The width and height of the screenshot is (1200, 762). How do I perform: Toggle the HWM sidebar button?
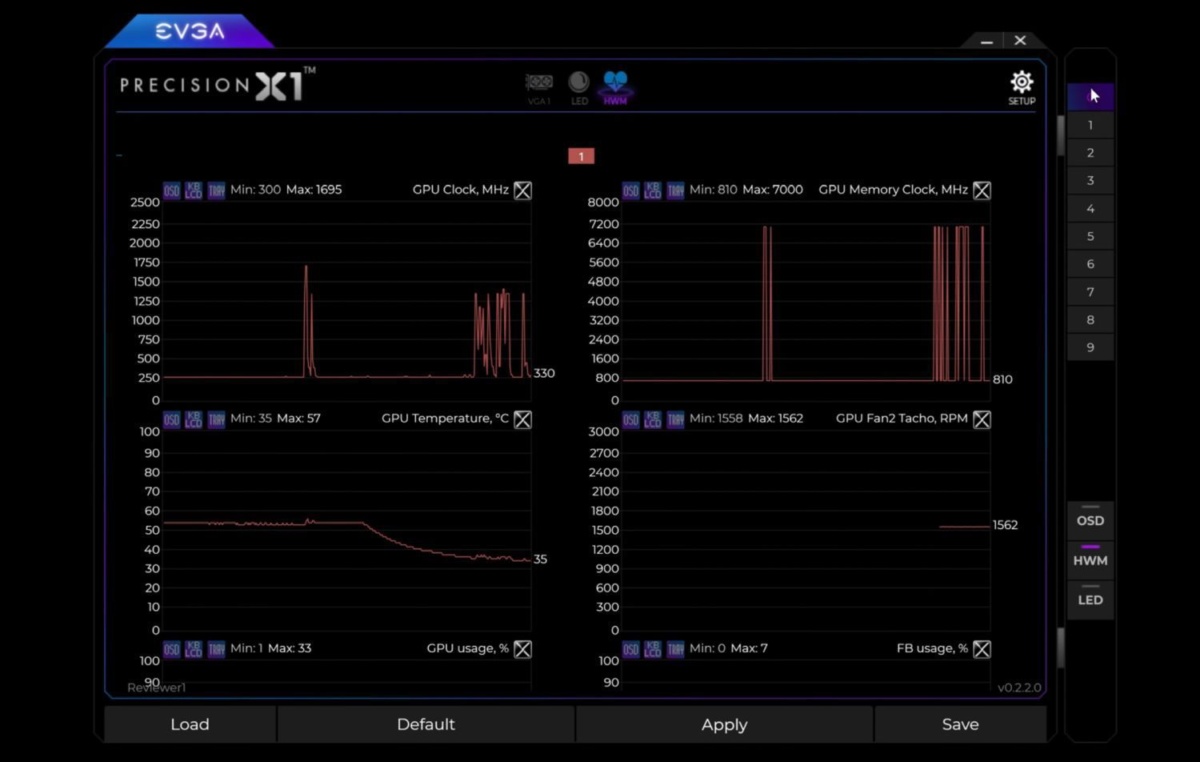pyautogui.click(x=1090, y=560)
